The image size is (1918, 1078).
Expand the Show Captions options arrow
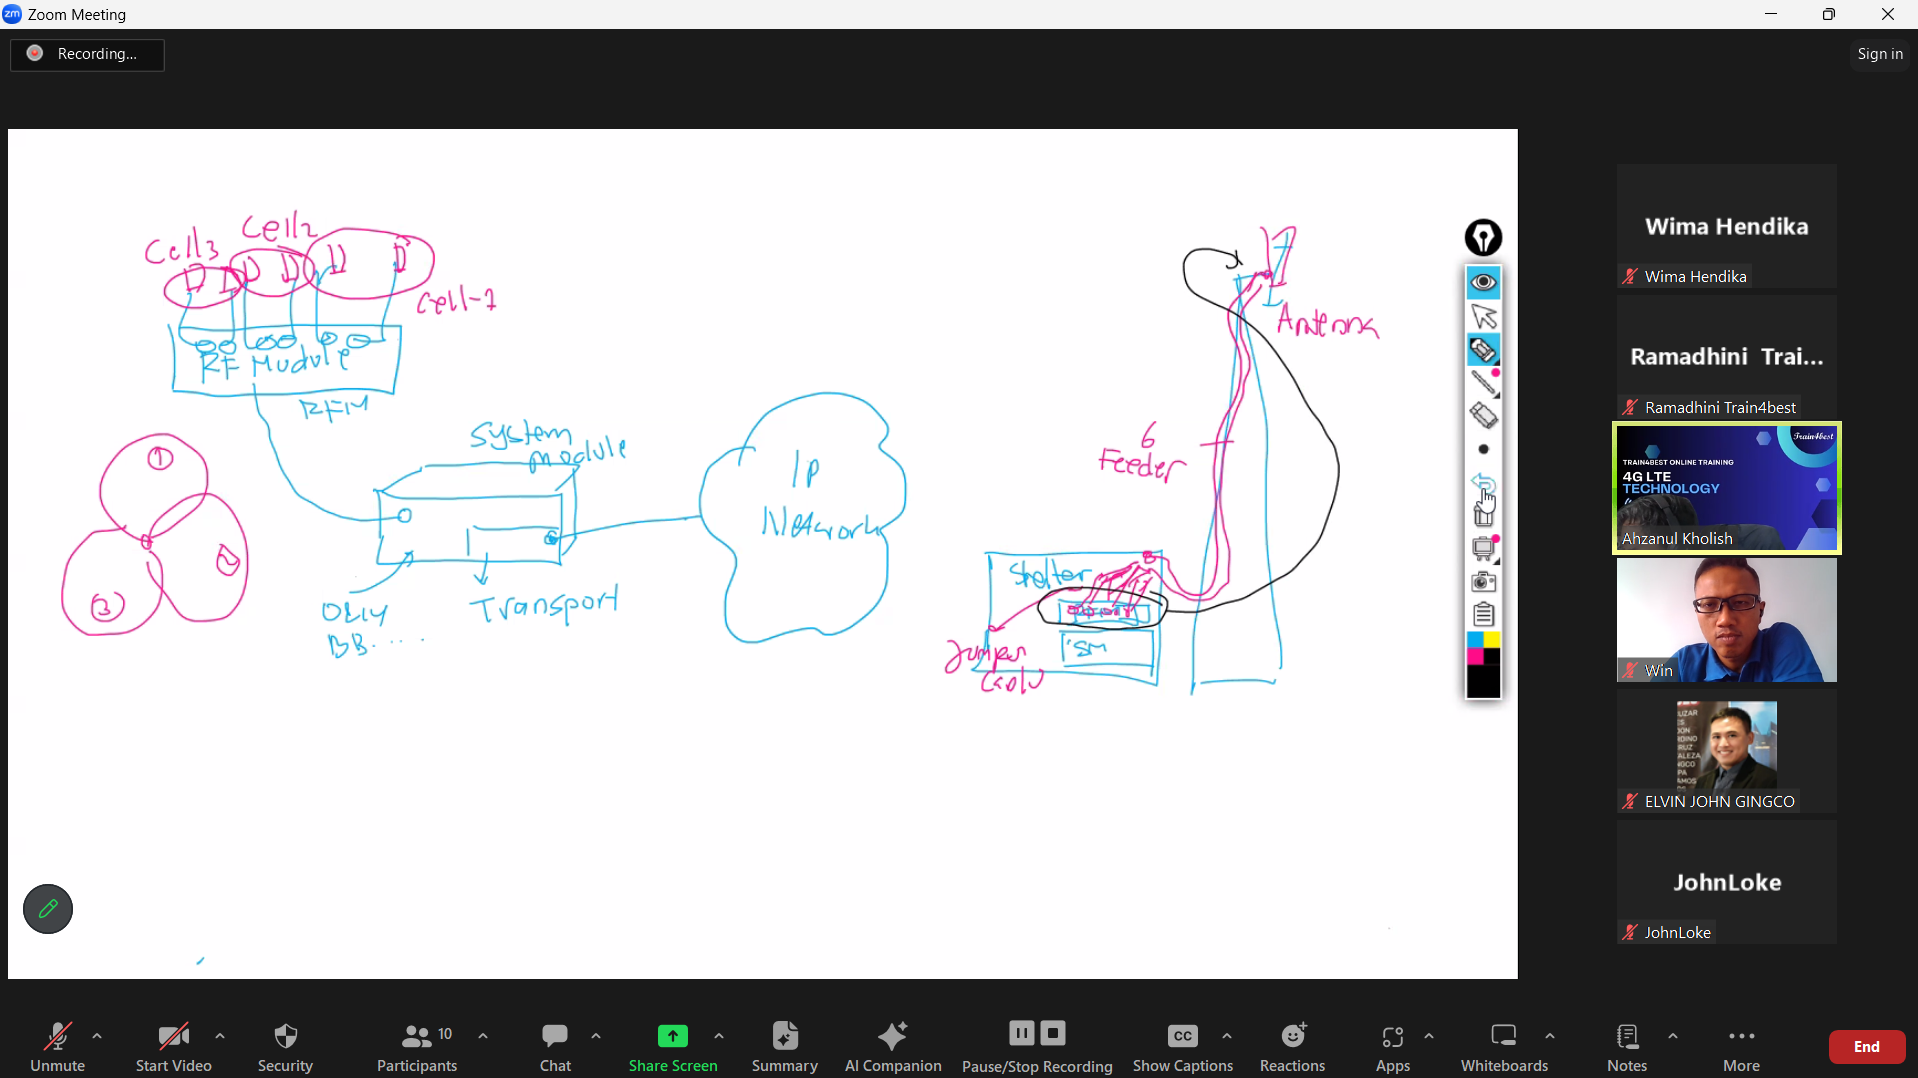[x=1228, y=1037]
